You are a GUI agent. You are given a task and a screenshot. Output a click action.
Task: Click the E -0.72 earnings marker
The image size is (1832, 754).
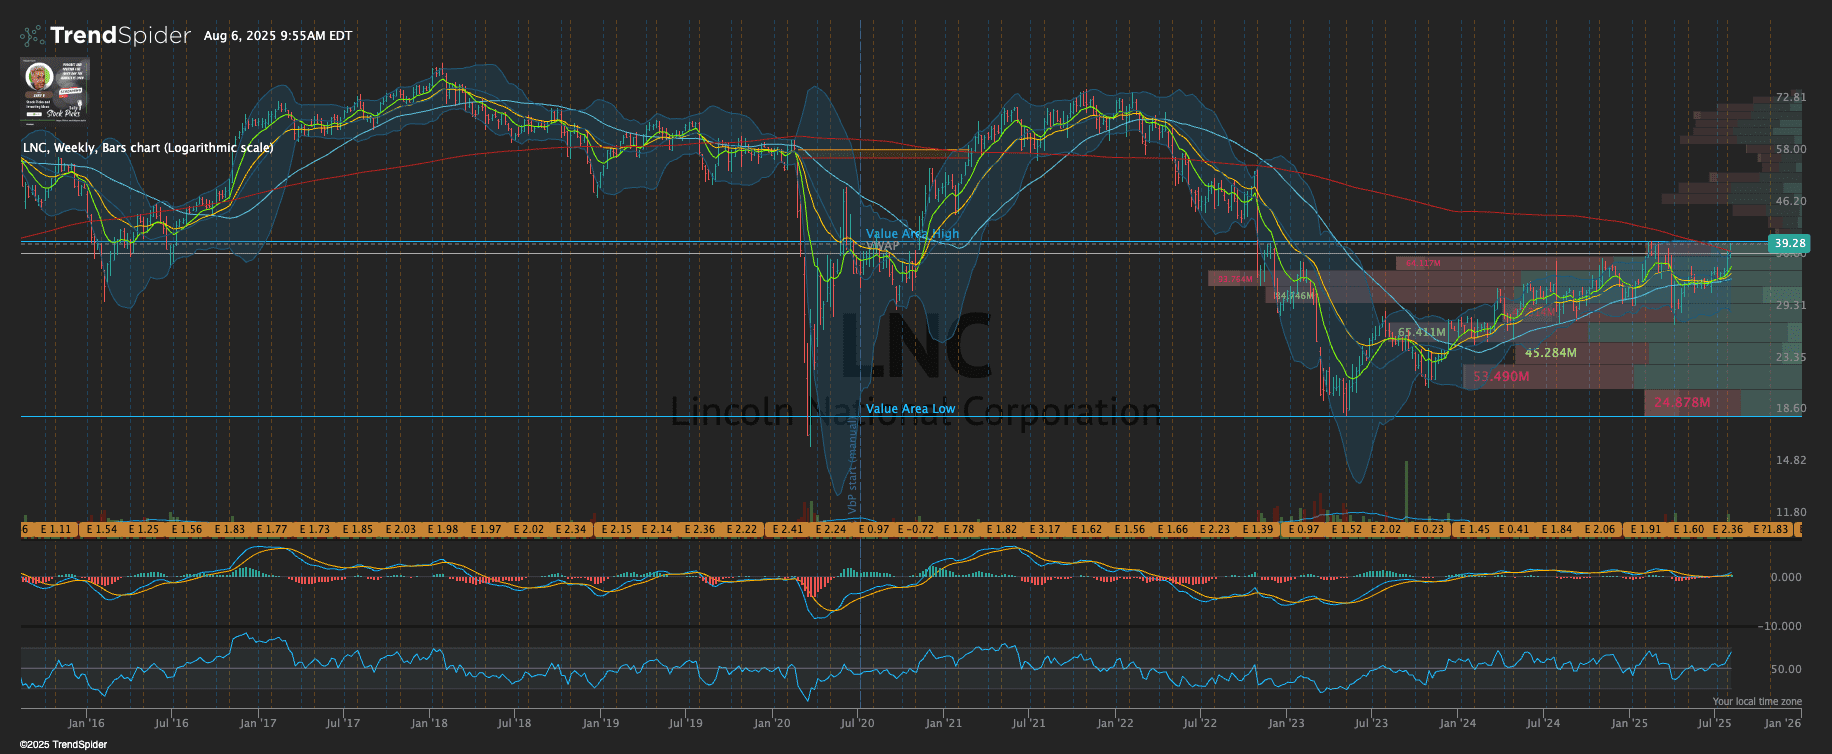pos(915,529)
